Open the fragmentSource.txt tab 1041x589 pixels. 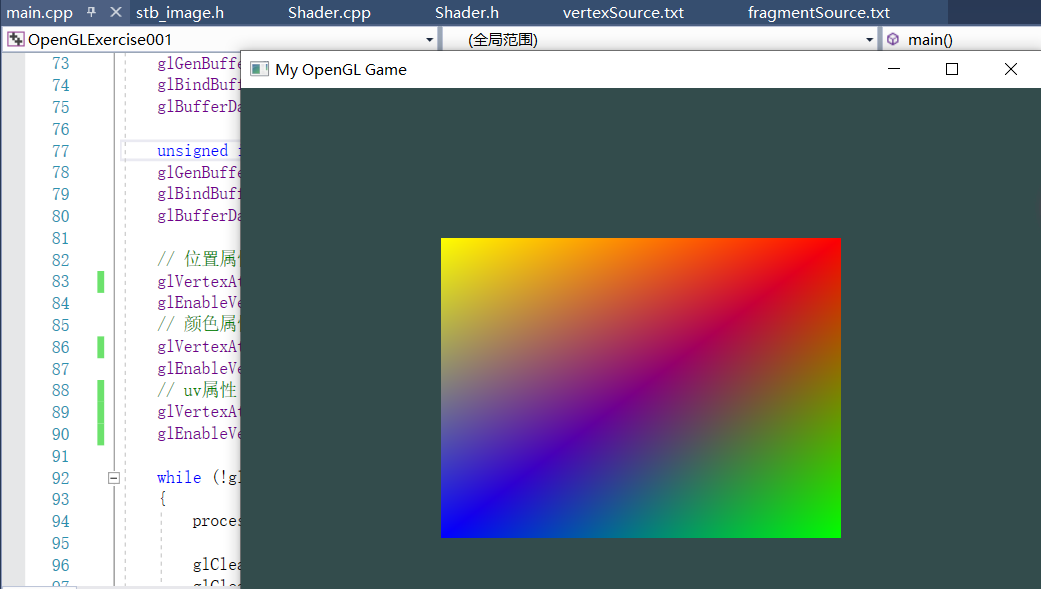(x=819, y=13)
